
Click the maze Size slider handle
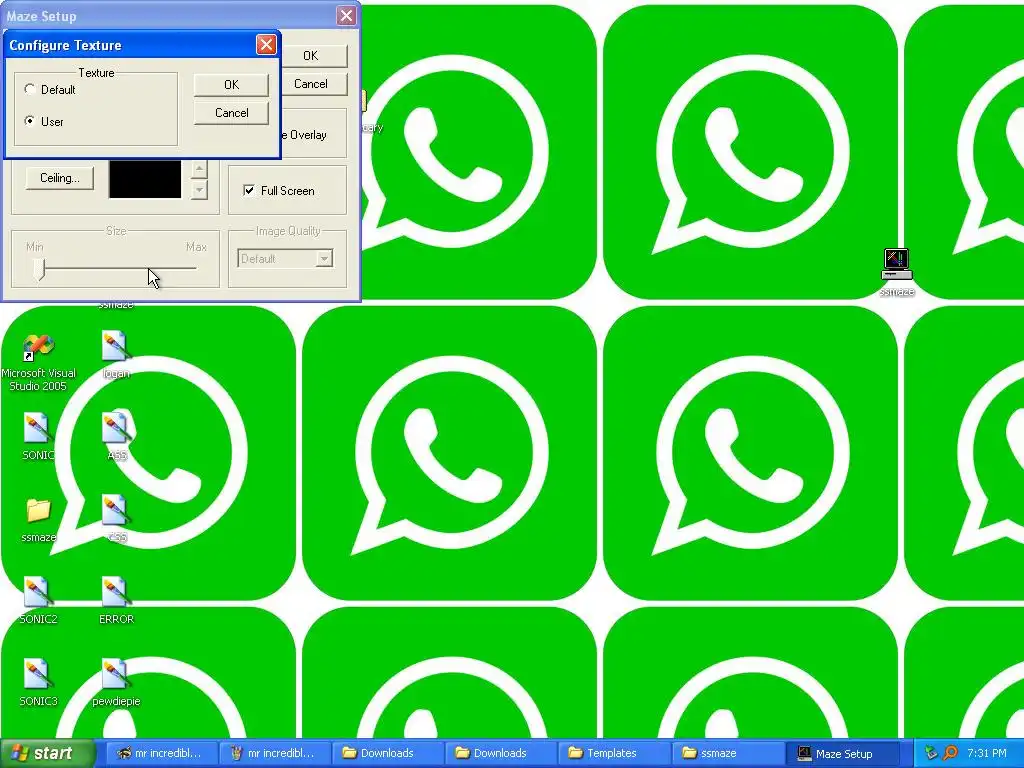40,268
